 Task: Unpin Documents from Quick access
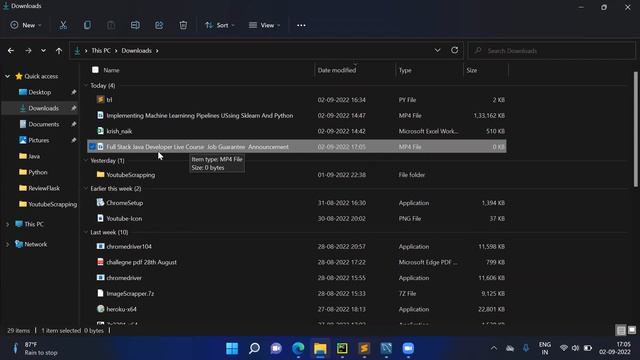[74, 124]
